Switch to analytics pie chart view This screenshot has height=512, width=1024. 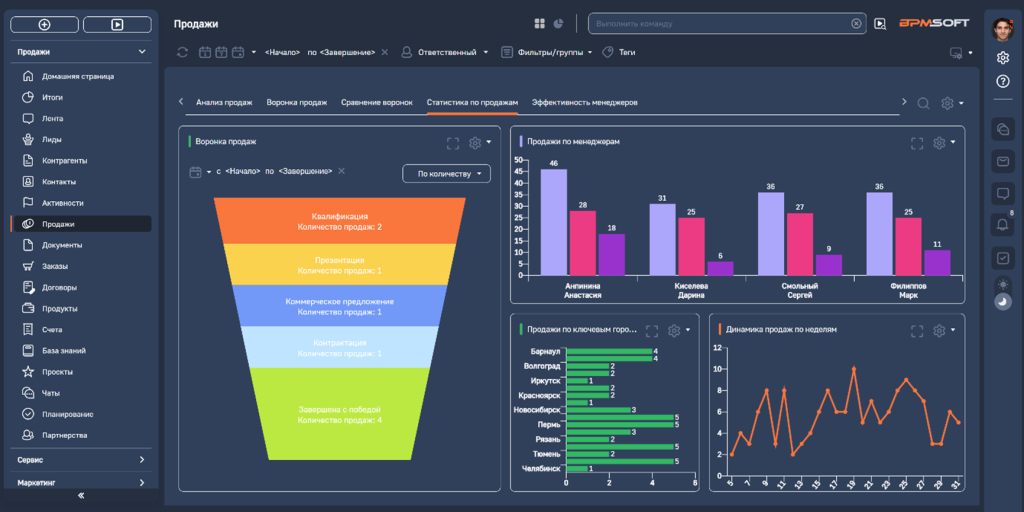click(x=559, y=23)
